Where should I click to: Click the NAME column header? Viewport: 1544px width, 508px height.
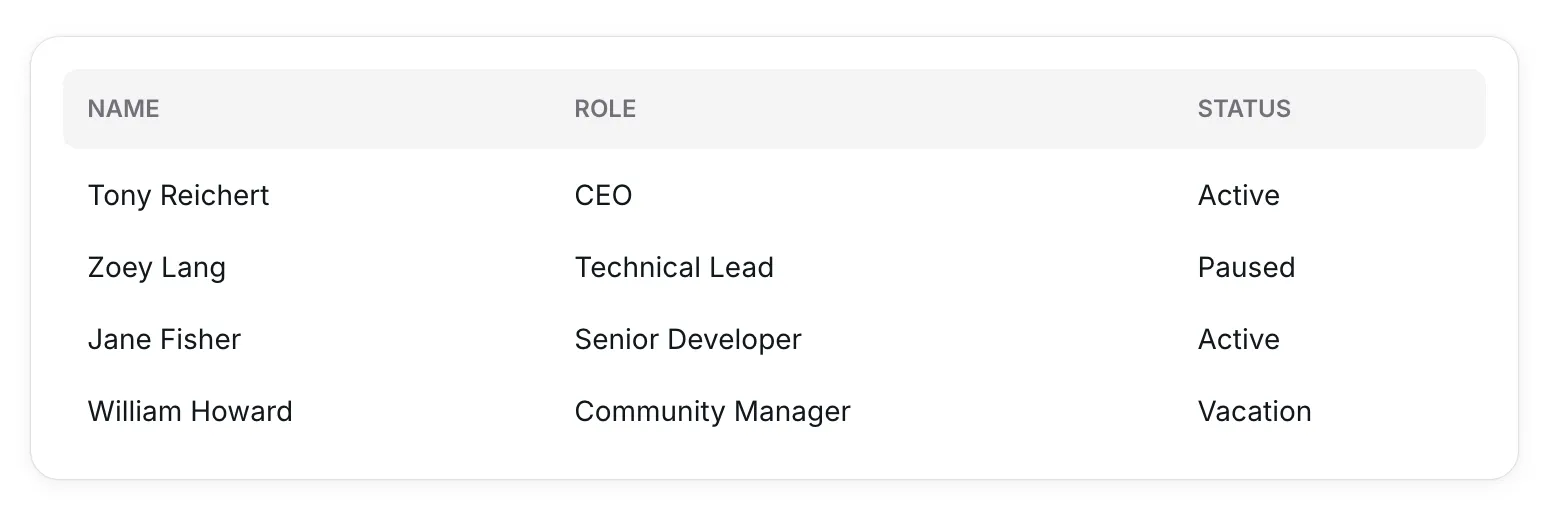coord(124,109)
